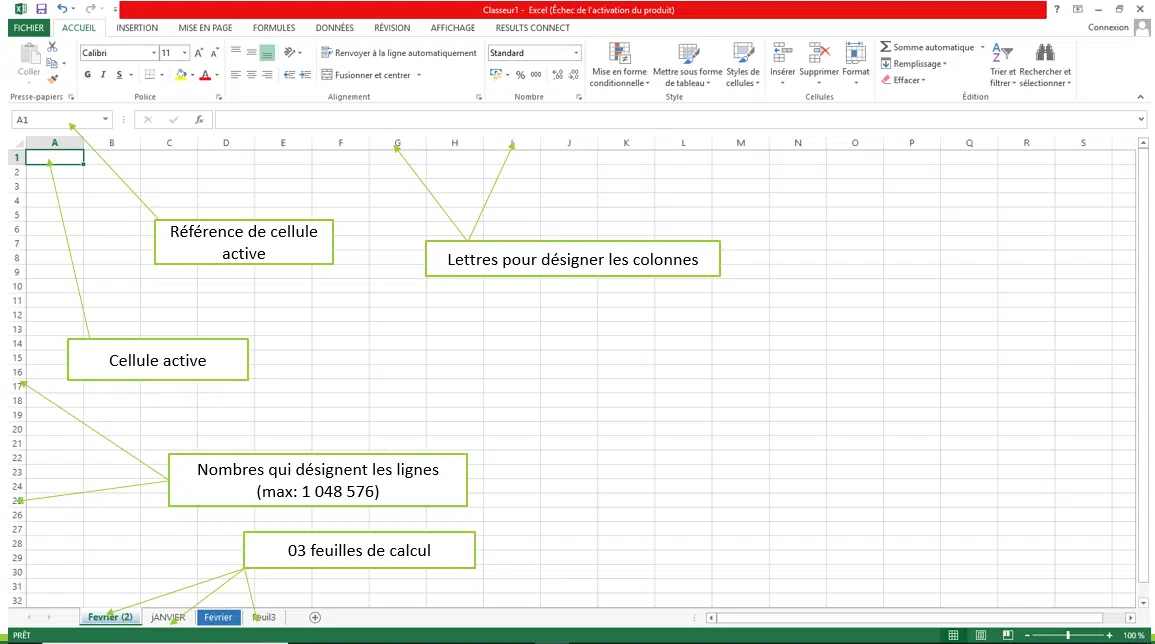Click the Somme automatique button

pos(927,47)
